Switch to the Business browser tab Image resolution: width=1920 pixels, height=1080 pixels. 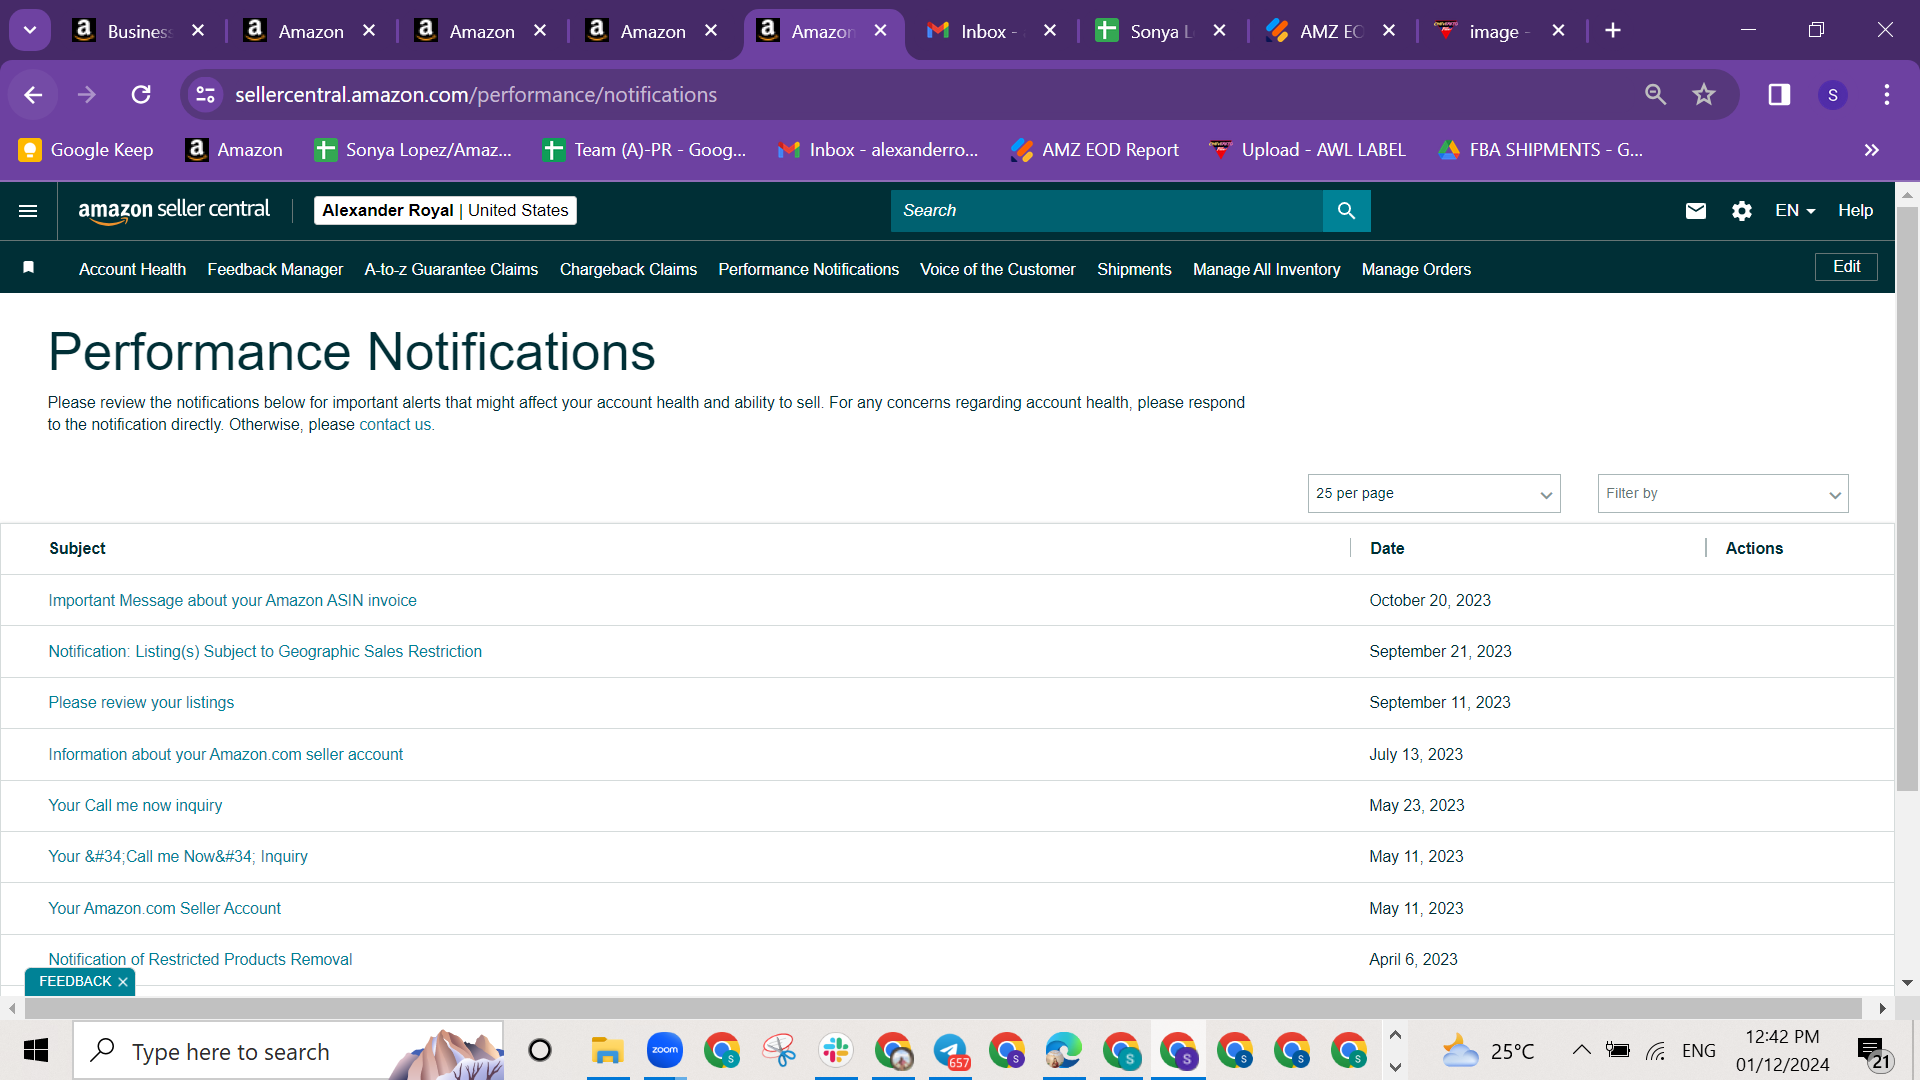point(139,31)
